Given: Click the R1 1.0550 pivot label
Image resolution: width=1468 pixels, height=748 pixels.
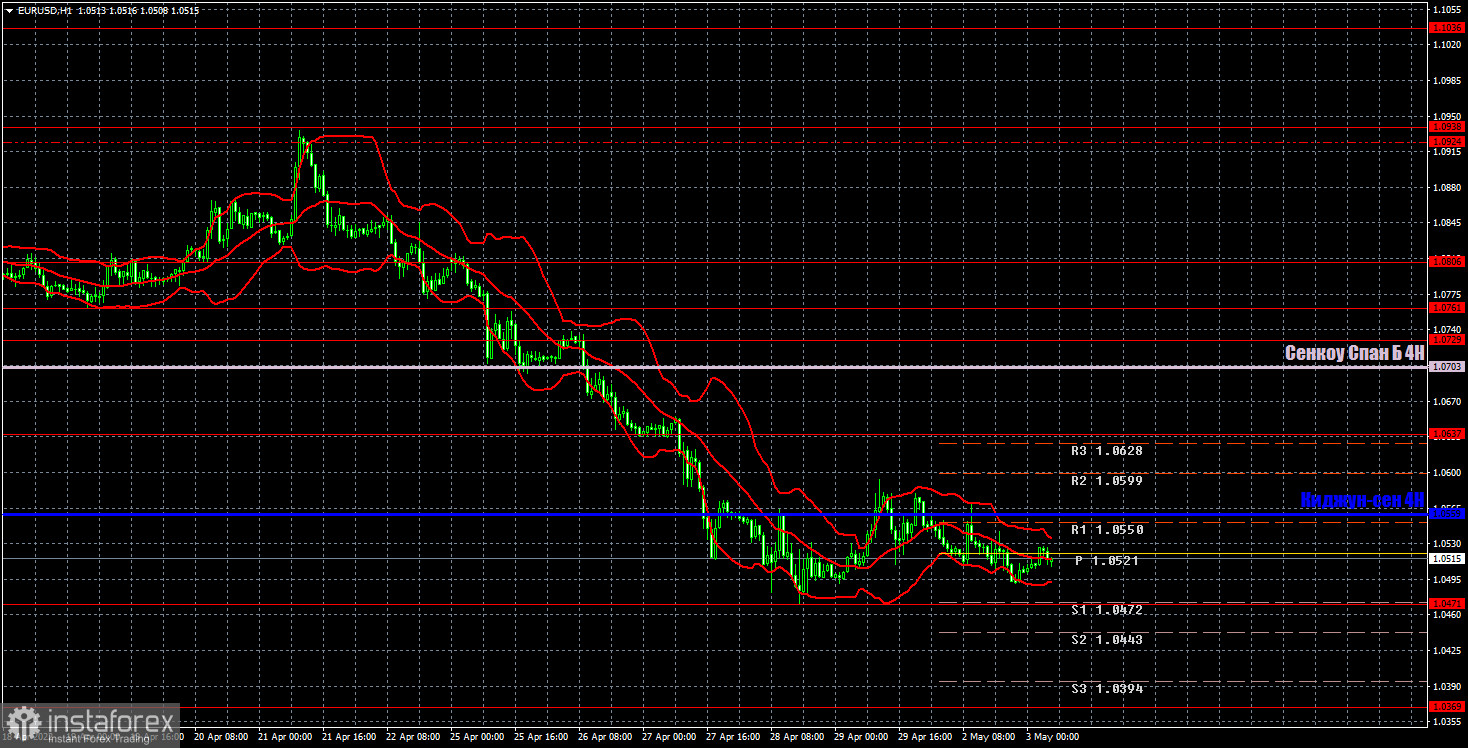Looking at the screenshot, I should [x=1107, y=530].
